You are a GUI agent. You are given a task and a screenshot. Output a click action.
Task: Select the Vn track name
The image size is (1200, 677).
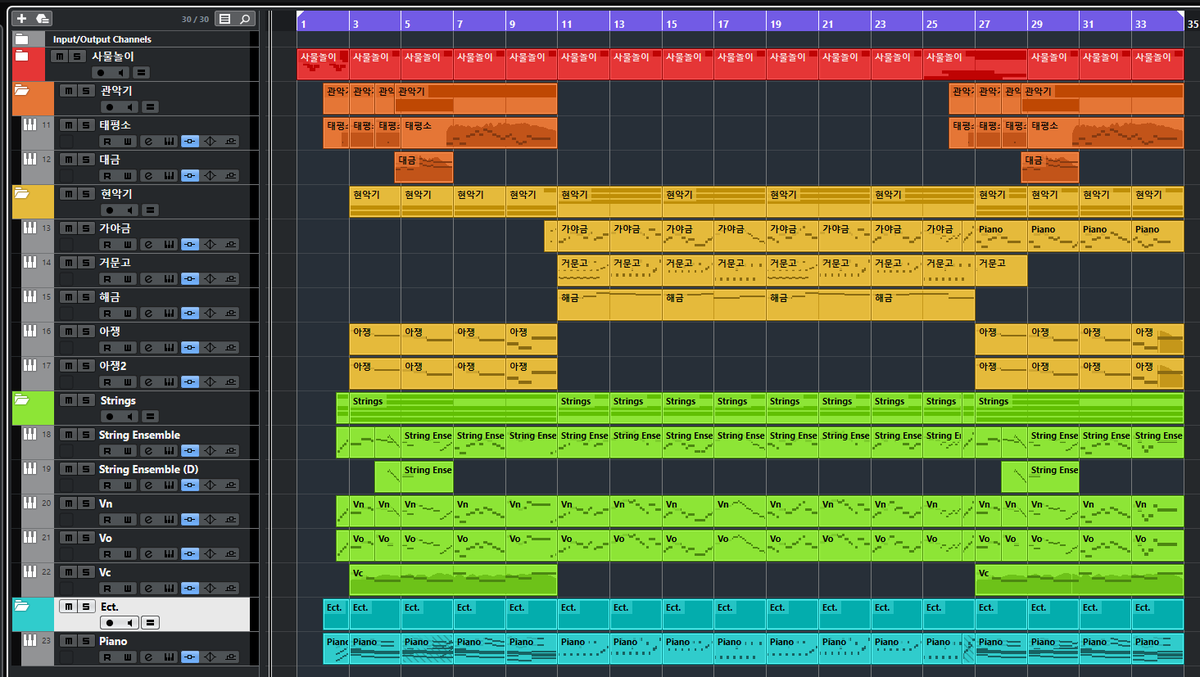pos(106,503)
